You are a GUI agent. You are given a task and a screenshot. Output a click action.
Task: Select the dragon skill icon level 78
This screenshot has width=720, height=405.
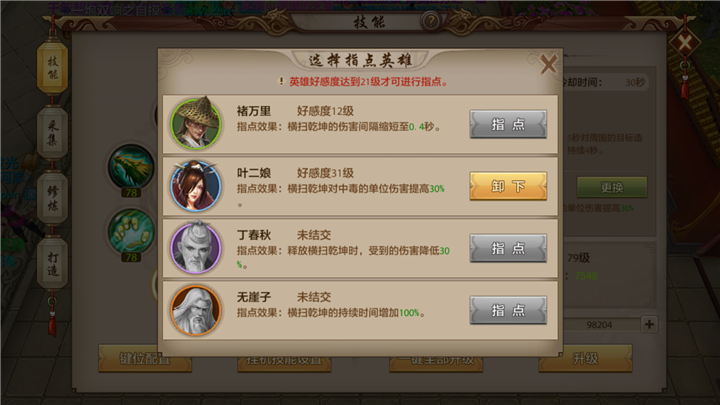131,168
